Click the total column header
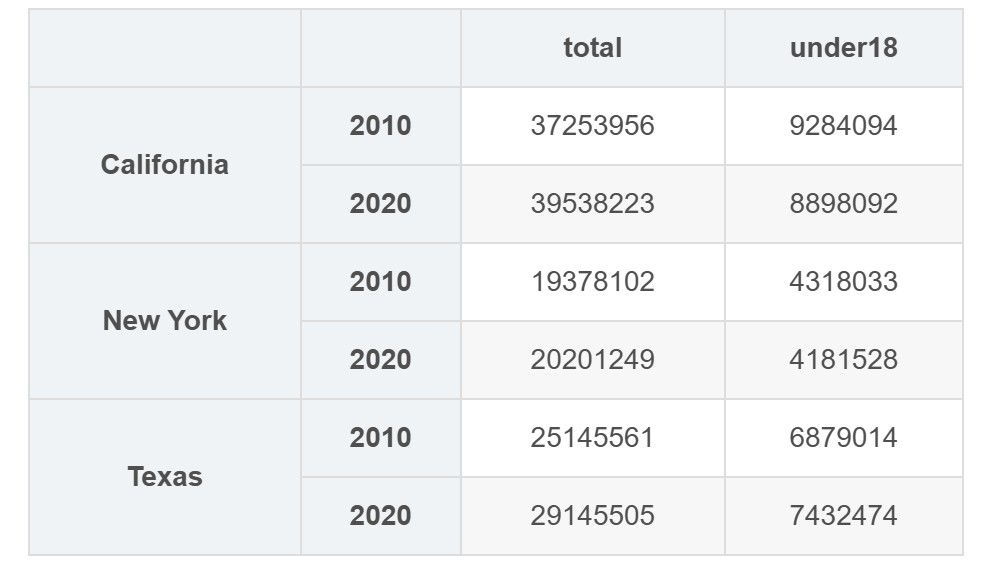 click(593, 48)
